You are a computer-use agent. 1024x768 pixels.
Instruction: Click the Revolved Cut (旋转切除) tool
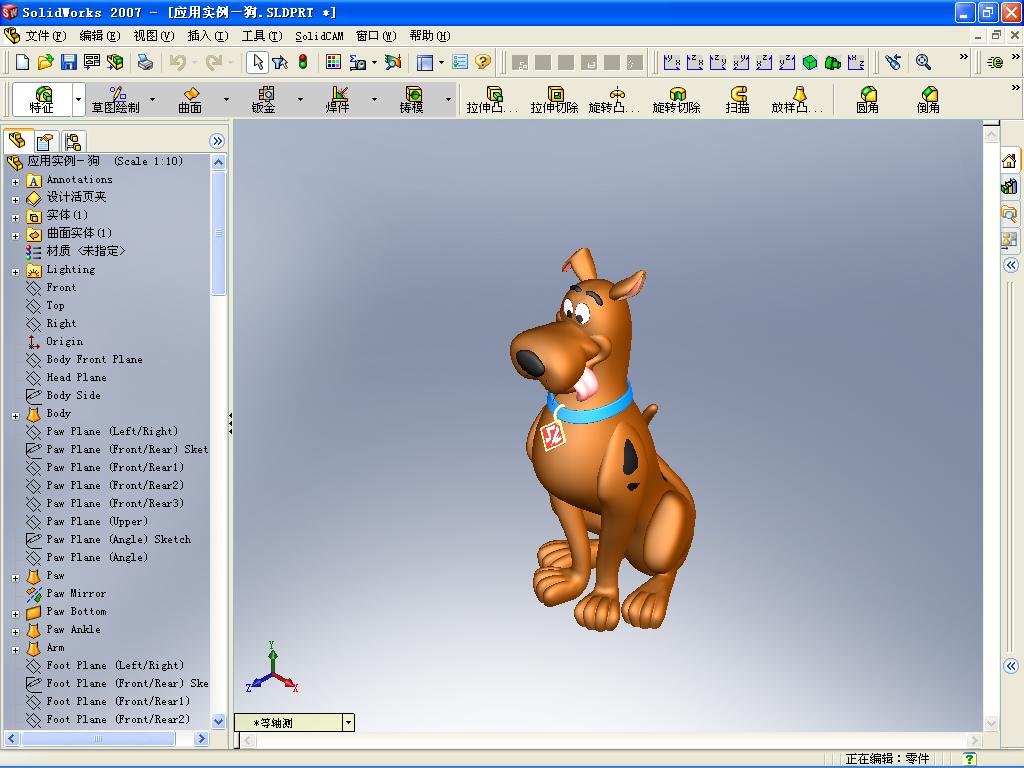coord(677,100)
